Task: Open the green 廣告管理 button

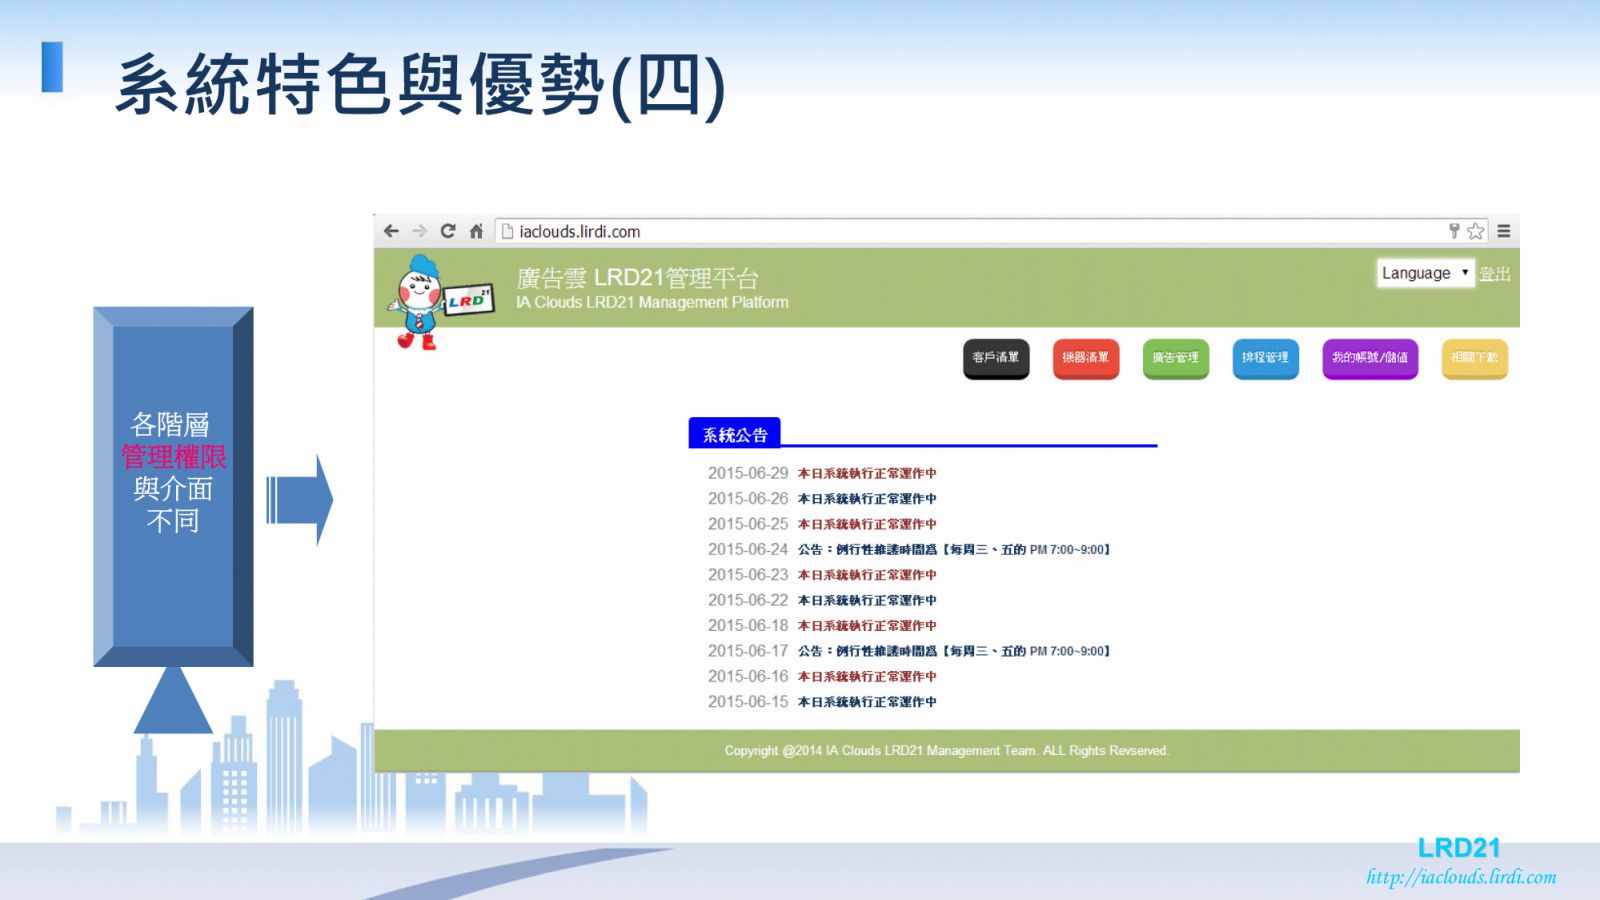Action: pos(1176,358)
